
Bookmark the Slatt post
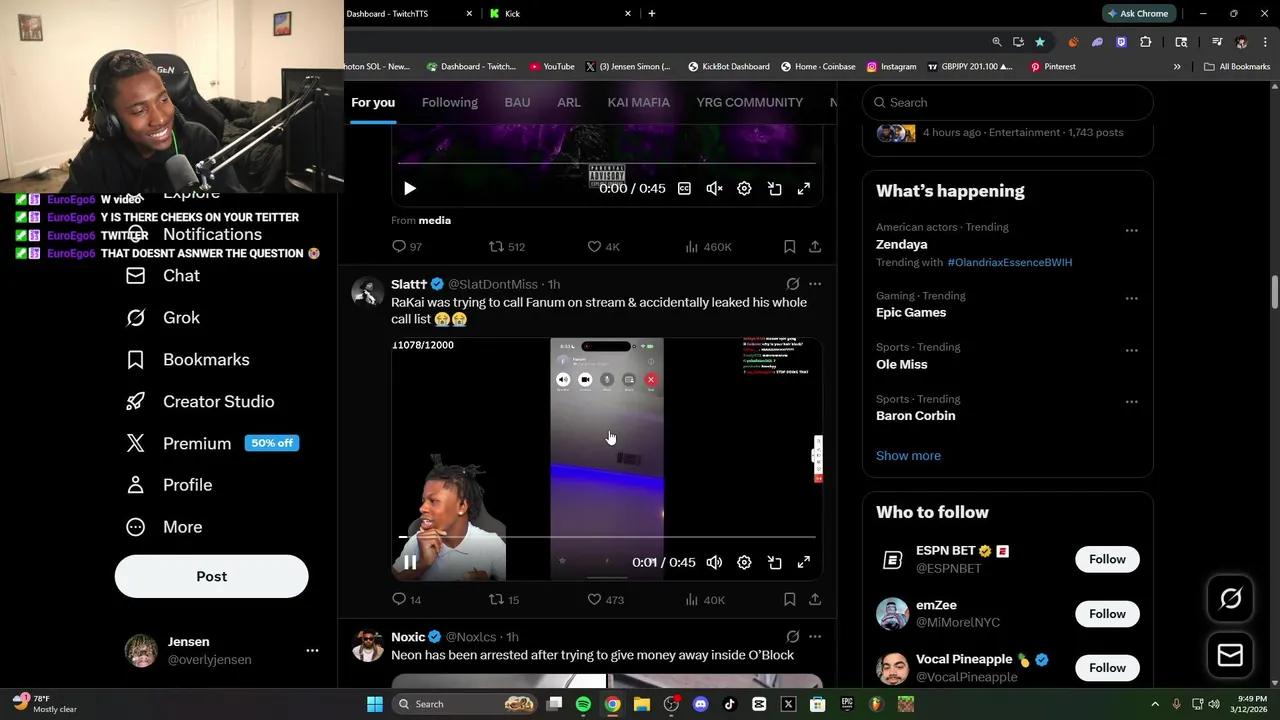(x=789, y=599)
